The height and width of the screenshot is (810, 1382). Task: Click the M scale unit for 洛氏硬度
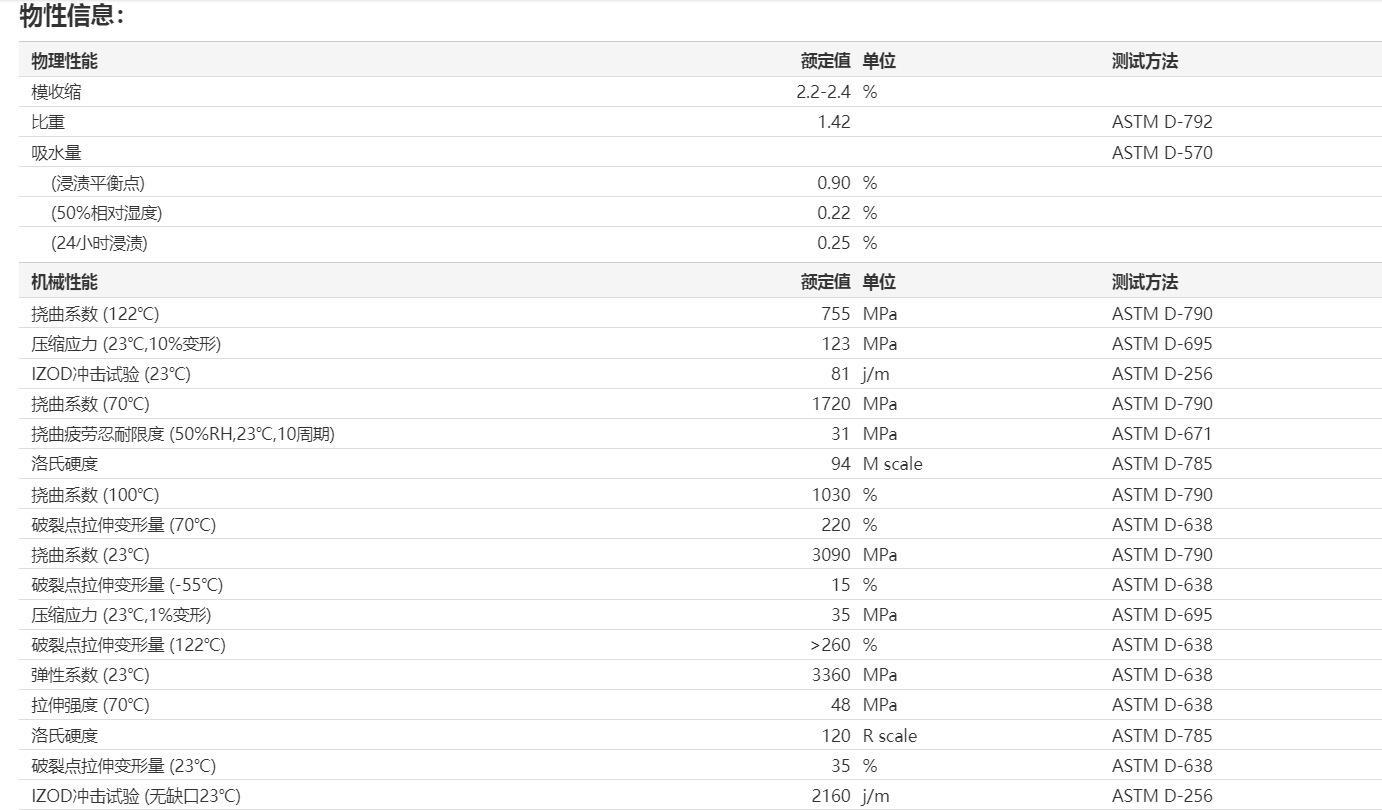pos(892,464)
